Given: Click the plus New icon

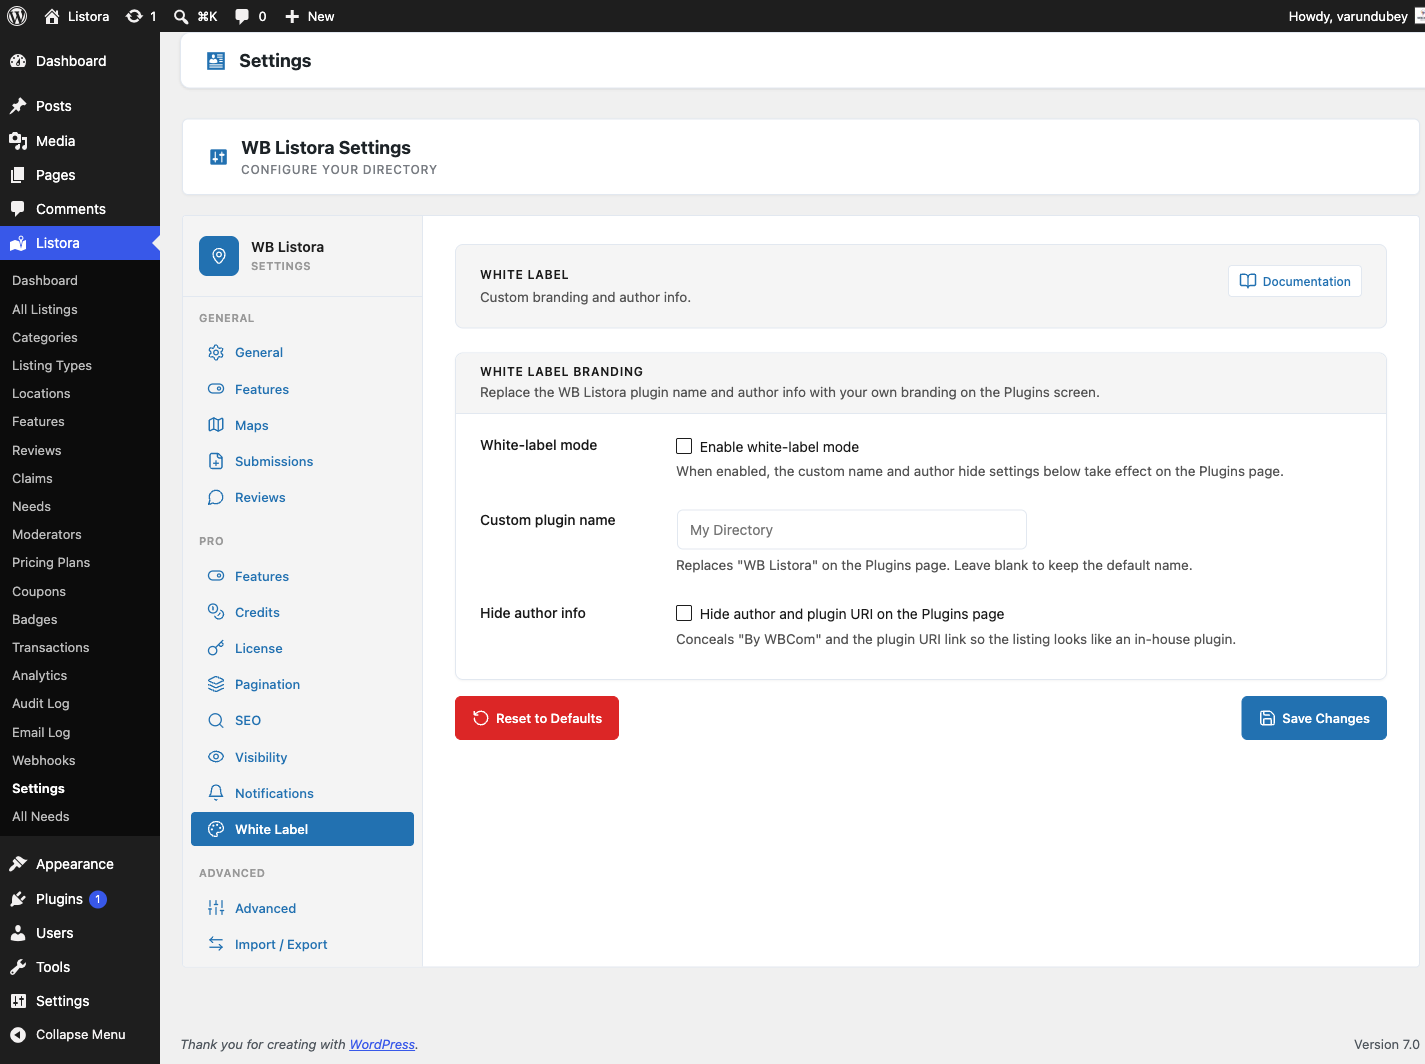Looking at the screenshot, I should (x=292, y=16).
